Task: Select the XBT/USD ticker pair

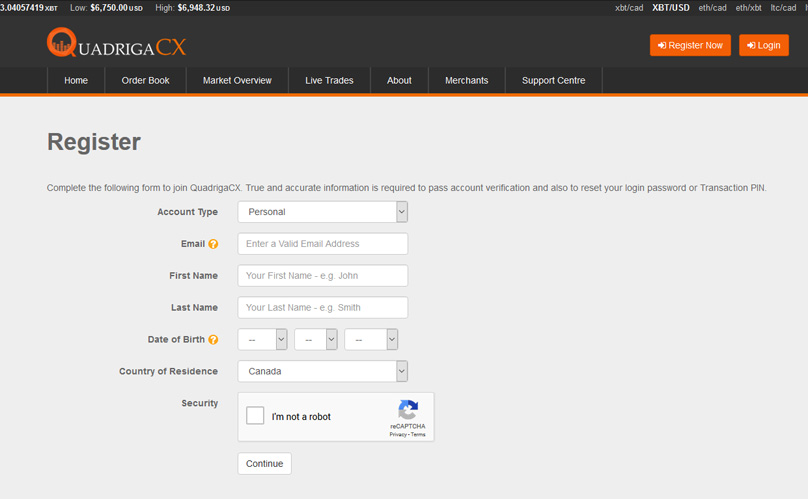Action: [x=671, y=8]
